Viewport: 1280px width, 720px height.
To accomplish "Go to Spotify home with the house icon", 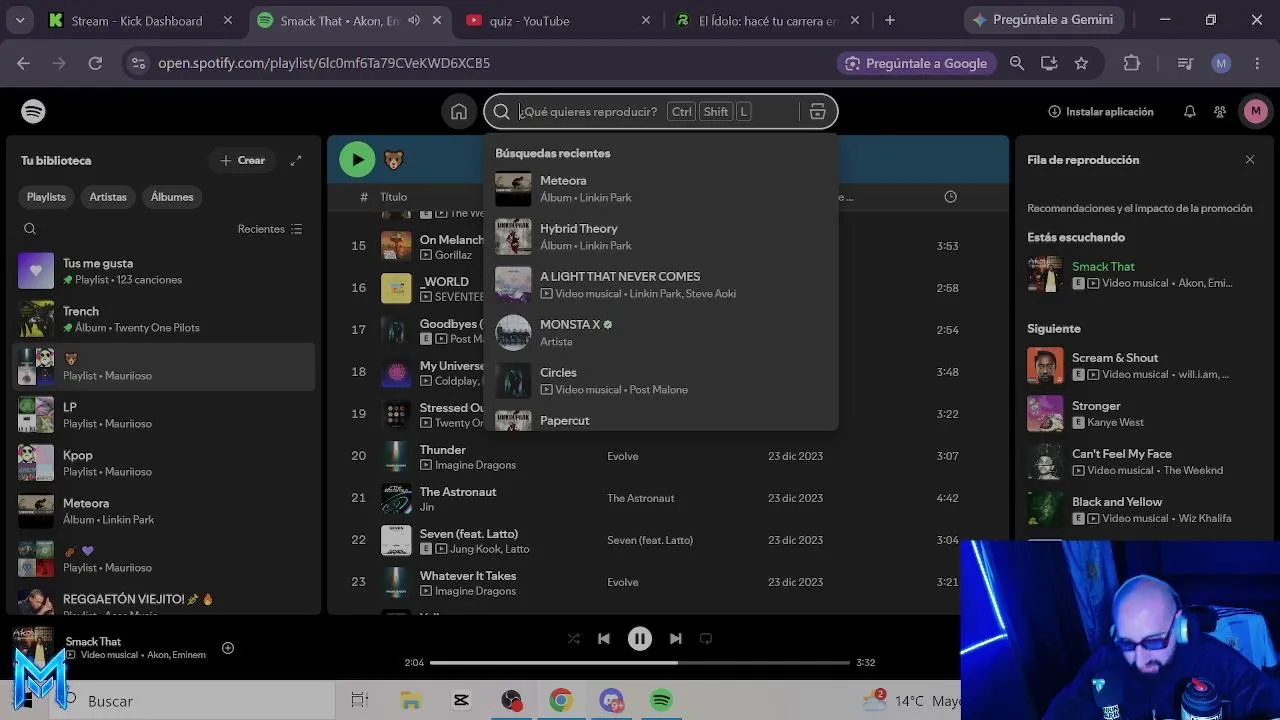I will tap(459, 112).
